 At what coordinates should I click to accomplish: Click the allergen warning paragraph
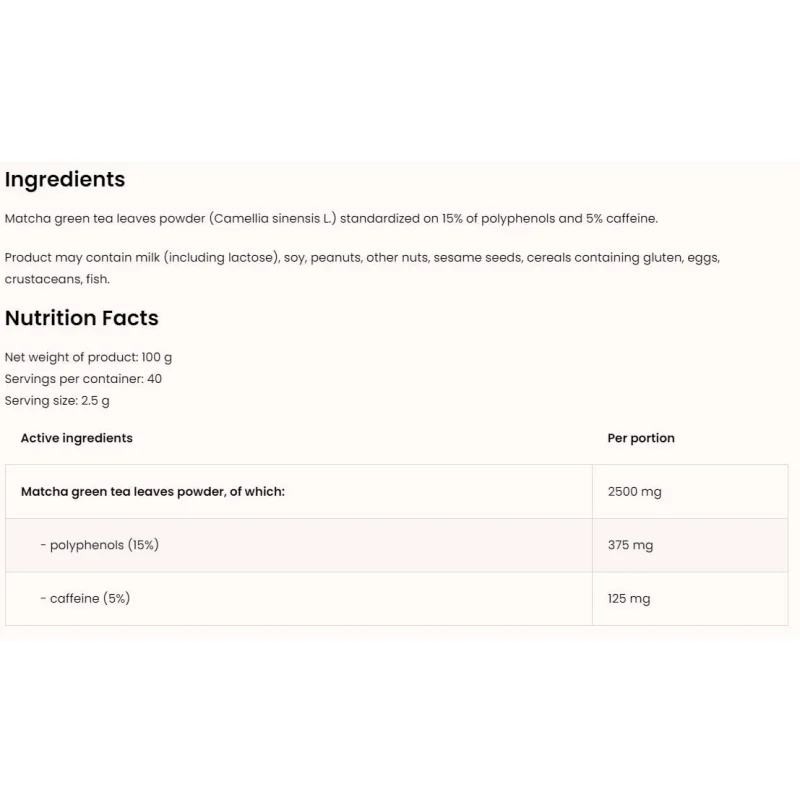[x=362, y=268]
